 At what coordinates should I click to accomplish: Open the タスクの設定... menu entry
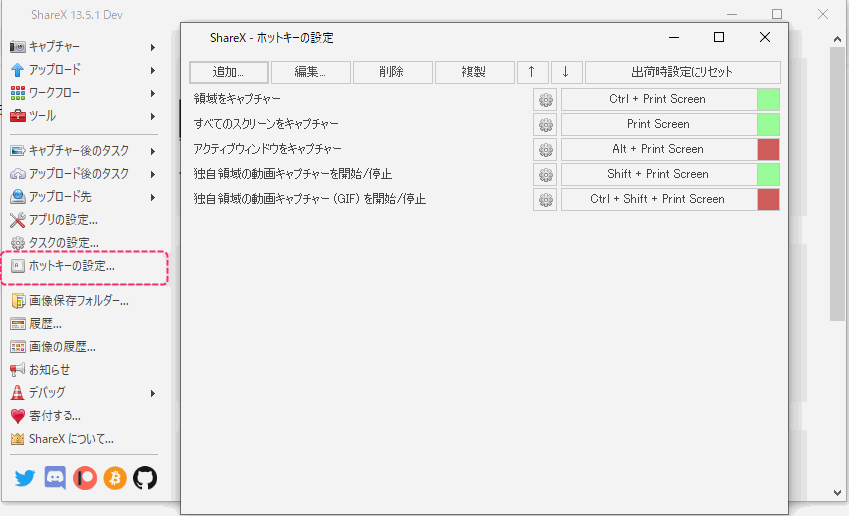64,243
